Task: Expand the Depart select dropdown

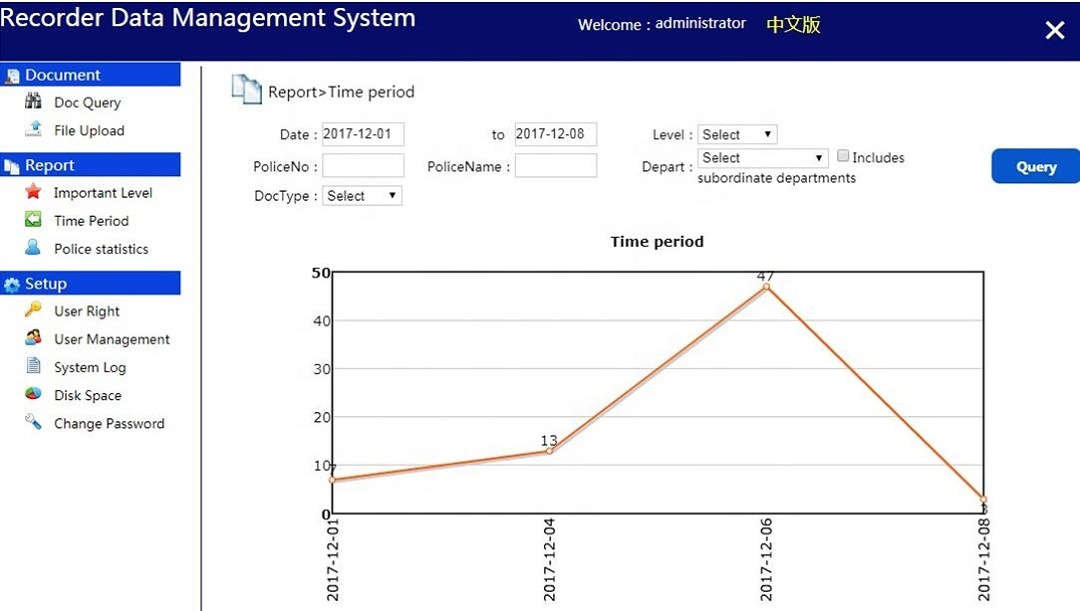Action: 762,158
